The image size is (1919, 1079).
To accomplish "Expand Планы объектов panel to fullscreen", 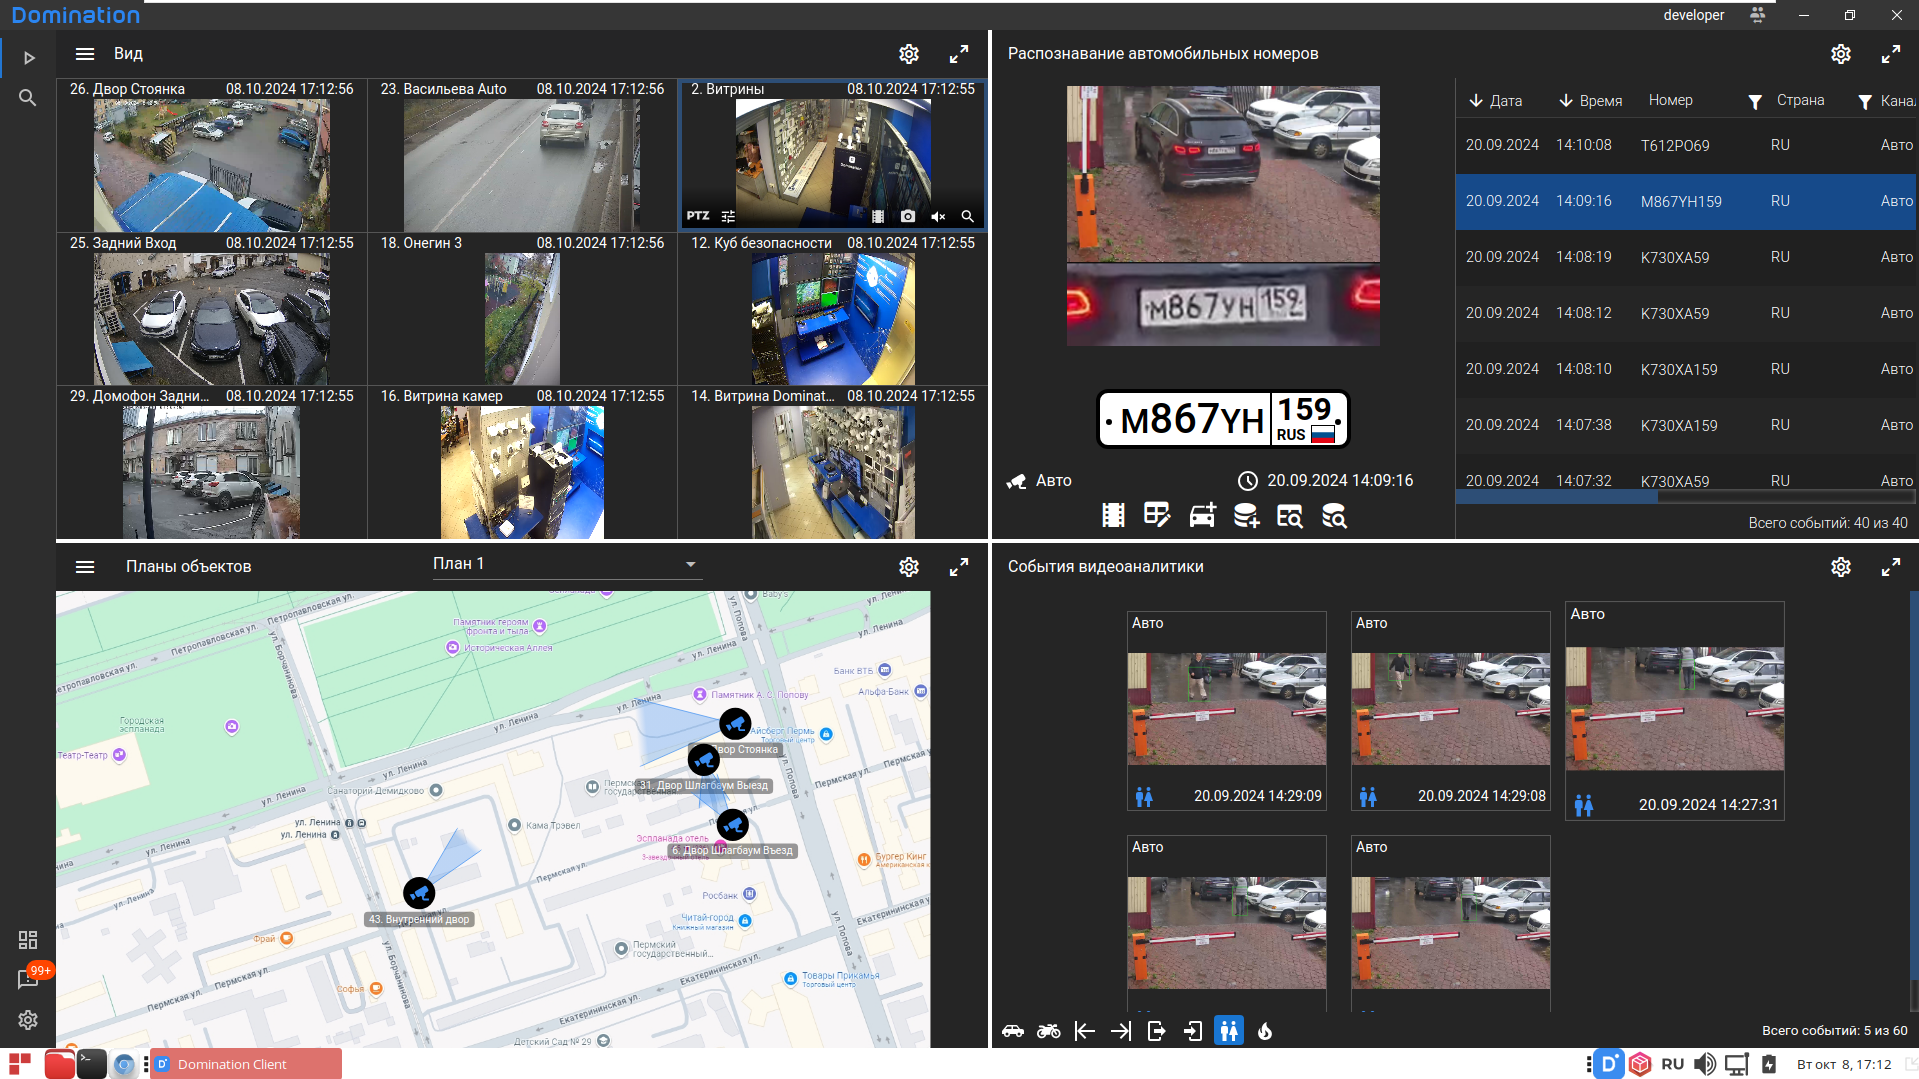I will pyautogui.click(x=959, y=567).
